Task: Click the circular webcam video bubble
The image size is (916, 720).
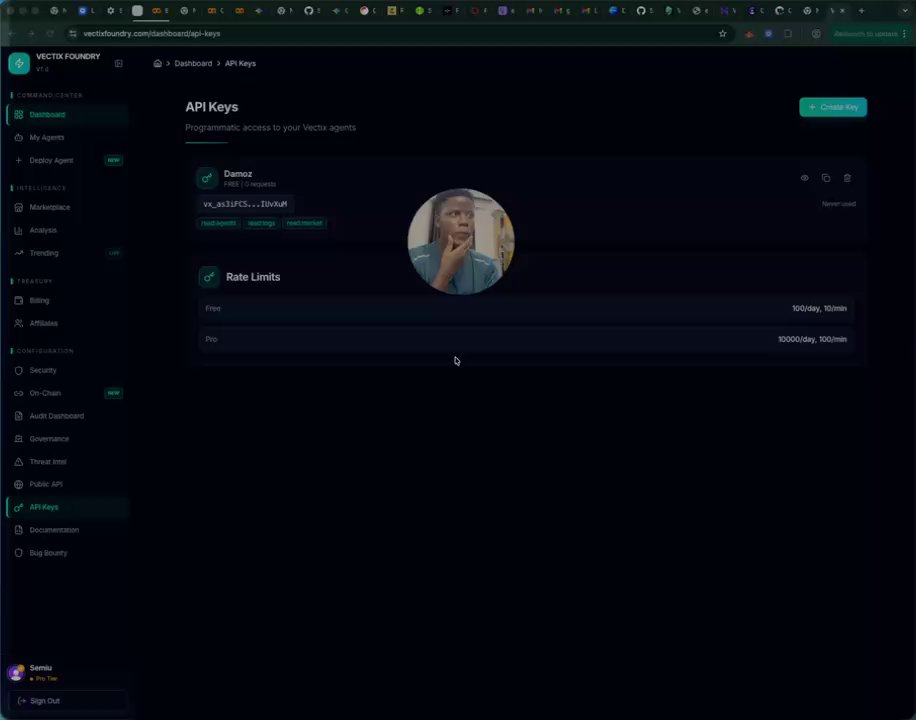Action: click(x=461, y=241)
